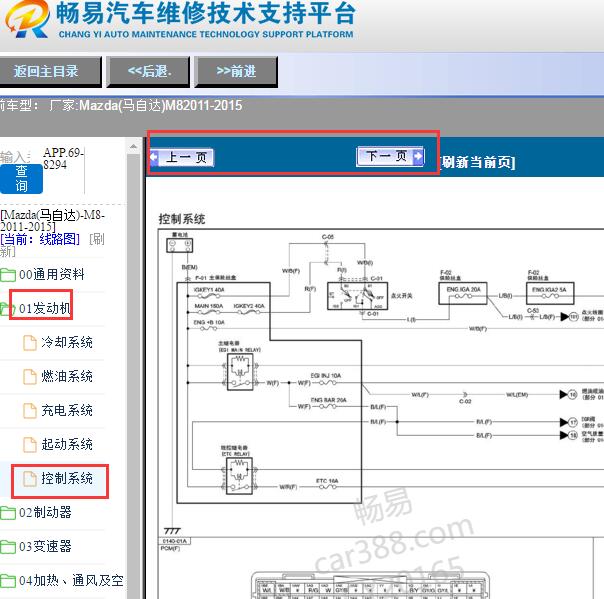Viewport: 604px width, 599px height.
Task: Expand 02制动器 folder
Action: click(x=45, y=512)
